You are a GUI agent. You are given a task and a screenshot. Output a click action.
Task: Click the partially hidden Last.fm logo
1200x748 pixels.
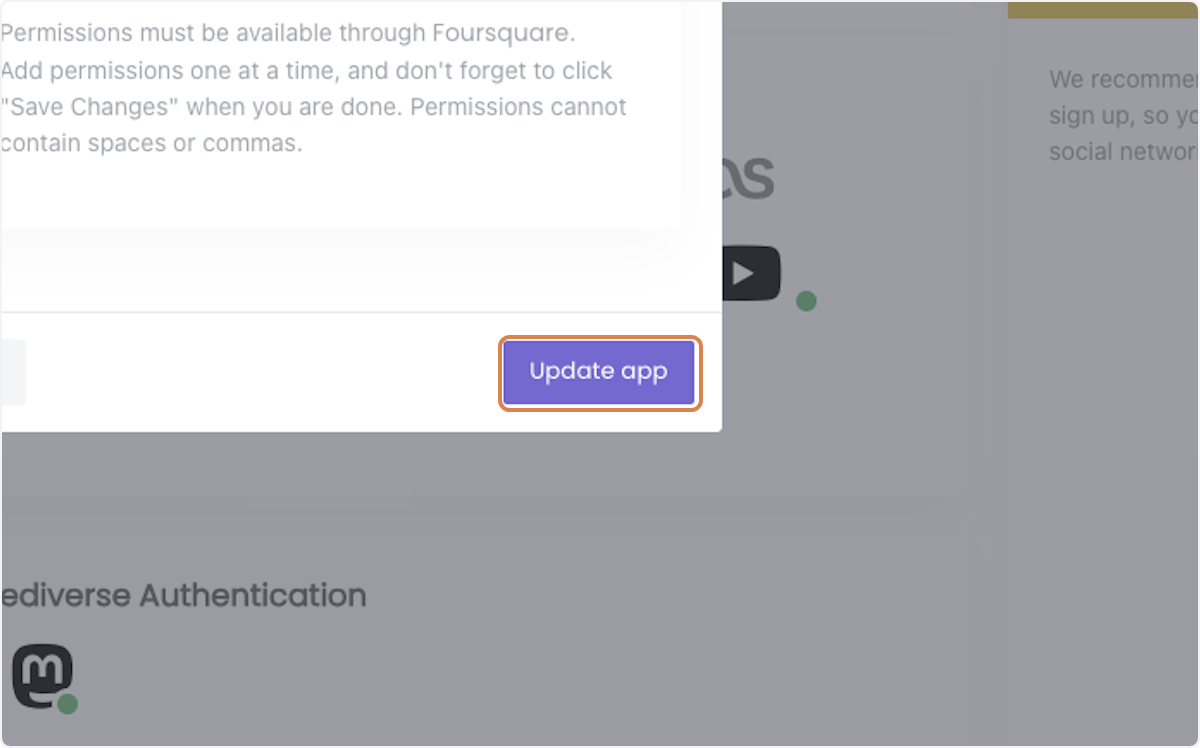(748, 178)
